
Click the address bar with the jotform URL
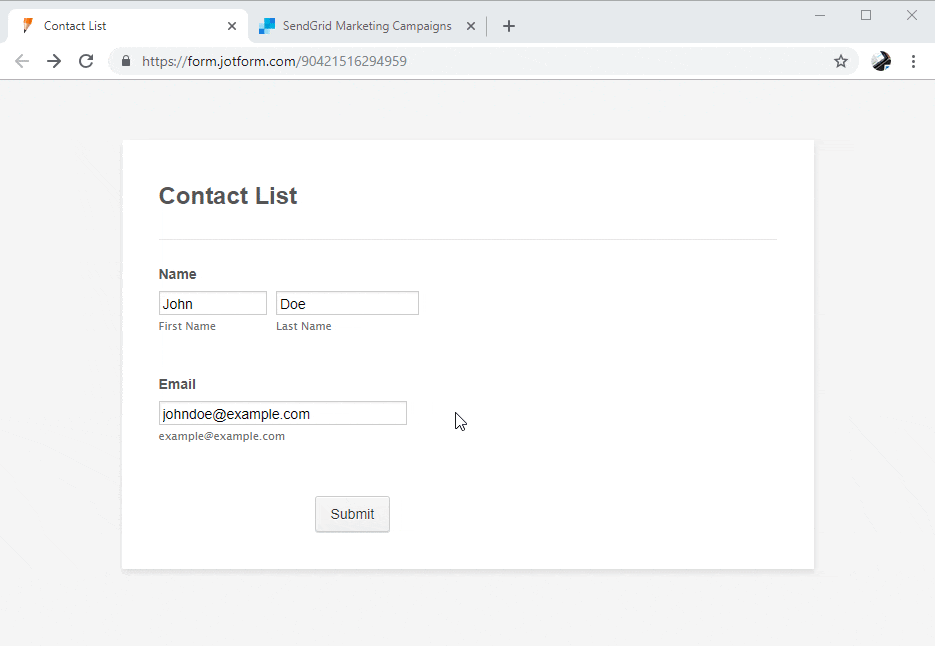point(480,61)
